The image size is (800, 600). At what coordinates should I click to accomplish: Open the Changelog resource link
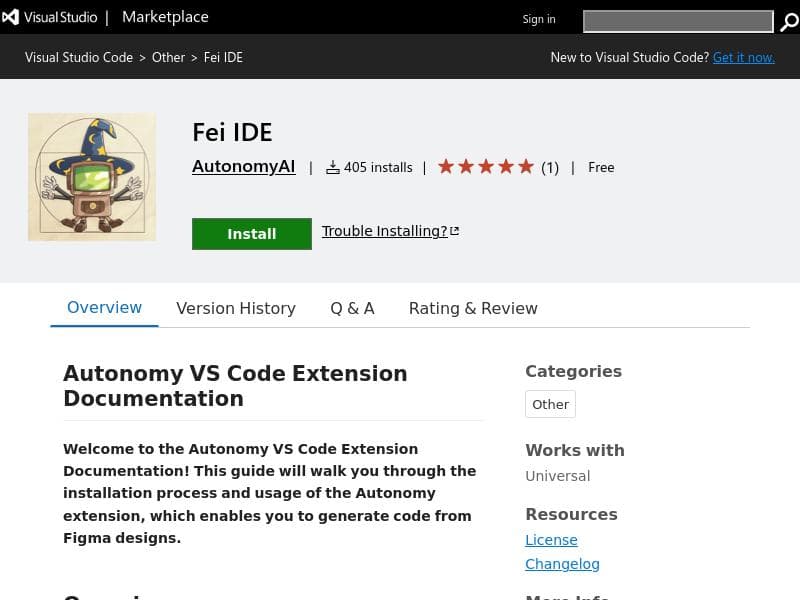tap(562, 564)
